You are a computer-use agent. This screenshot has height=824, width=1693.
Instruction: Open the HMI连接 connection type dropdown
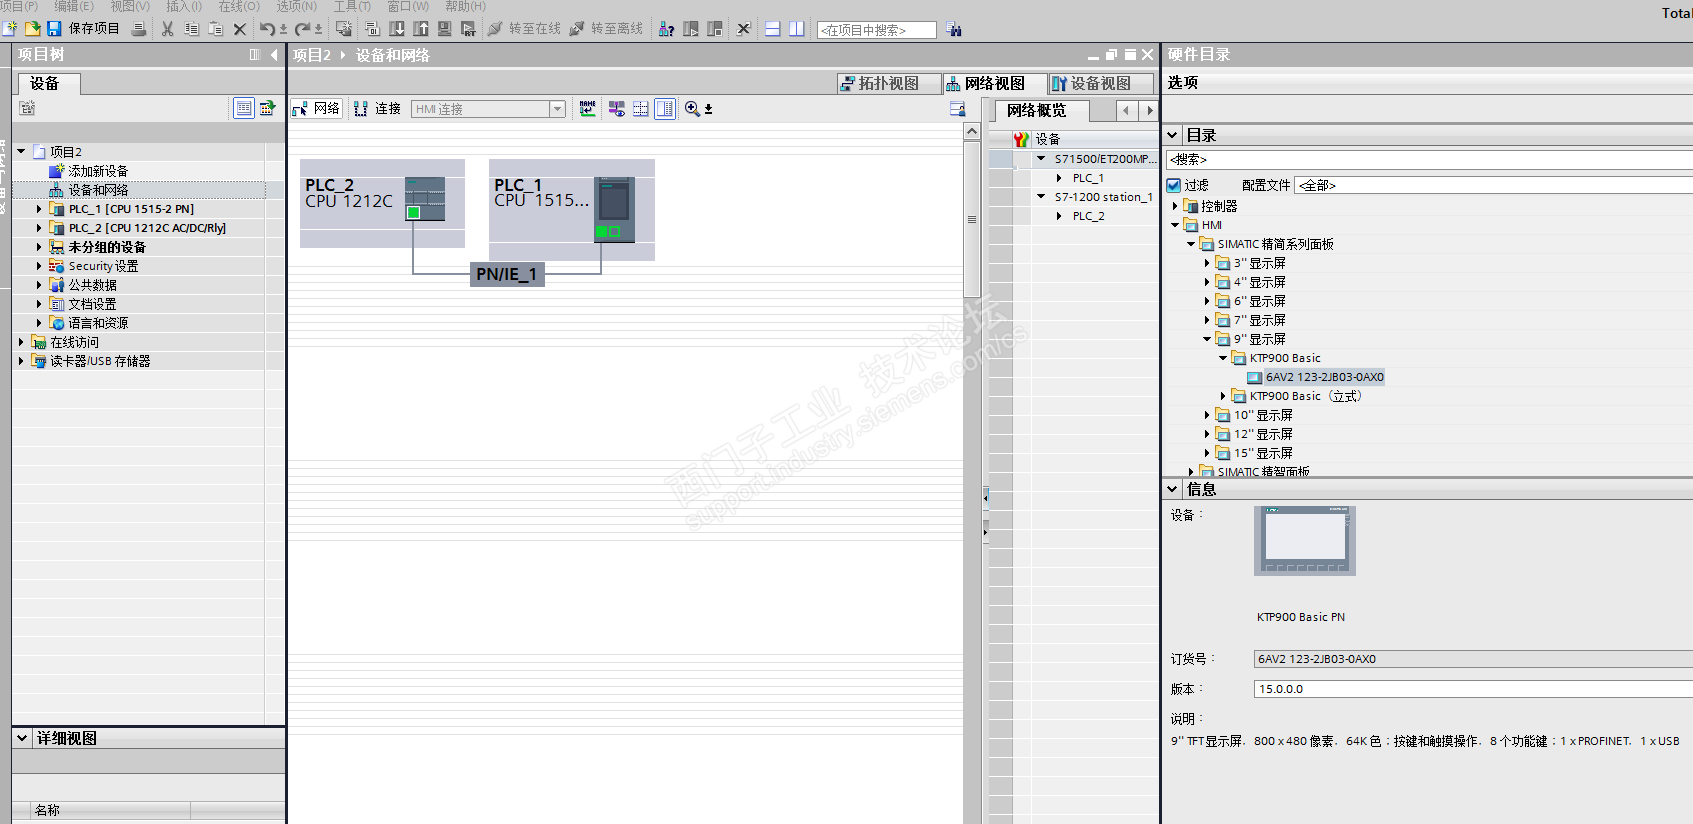[x=558, y=109]
